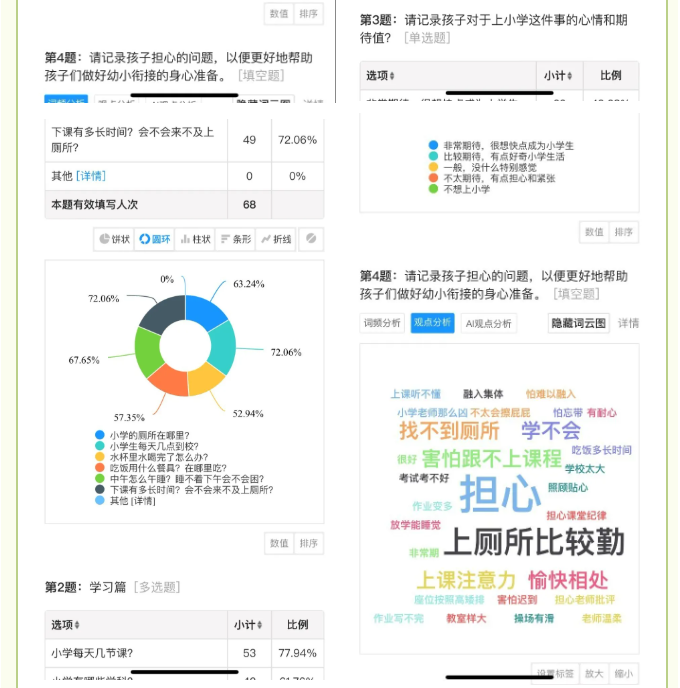Click the 本题有效填写人次 row
The image size is (680, 688).
[x=184, y=204]
